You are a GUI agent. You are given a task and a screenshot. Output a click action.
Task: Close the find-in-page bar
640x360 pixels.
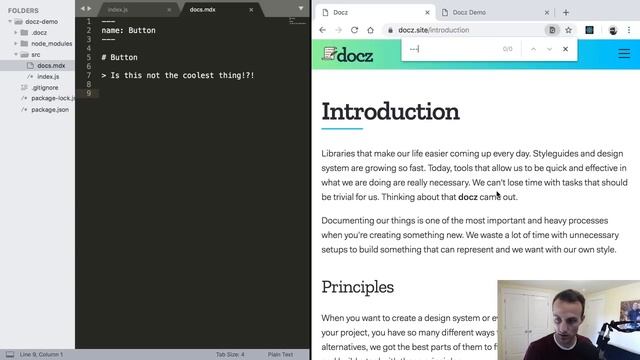point(565,49)
